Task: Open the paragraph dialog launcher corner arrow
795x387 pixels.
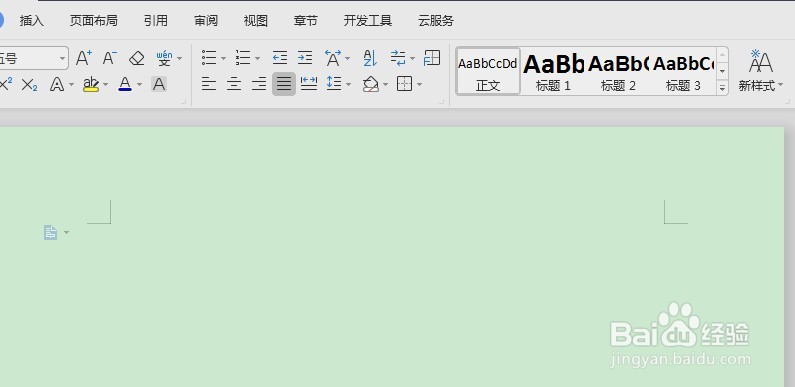Action: pyautogui.click(x=441, y=102)
